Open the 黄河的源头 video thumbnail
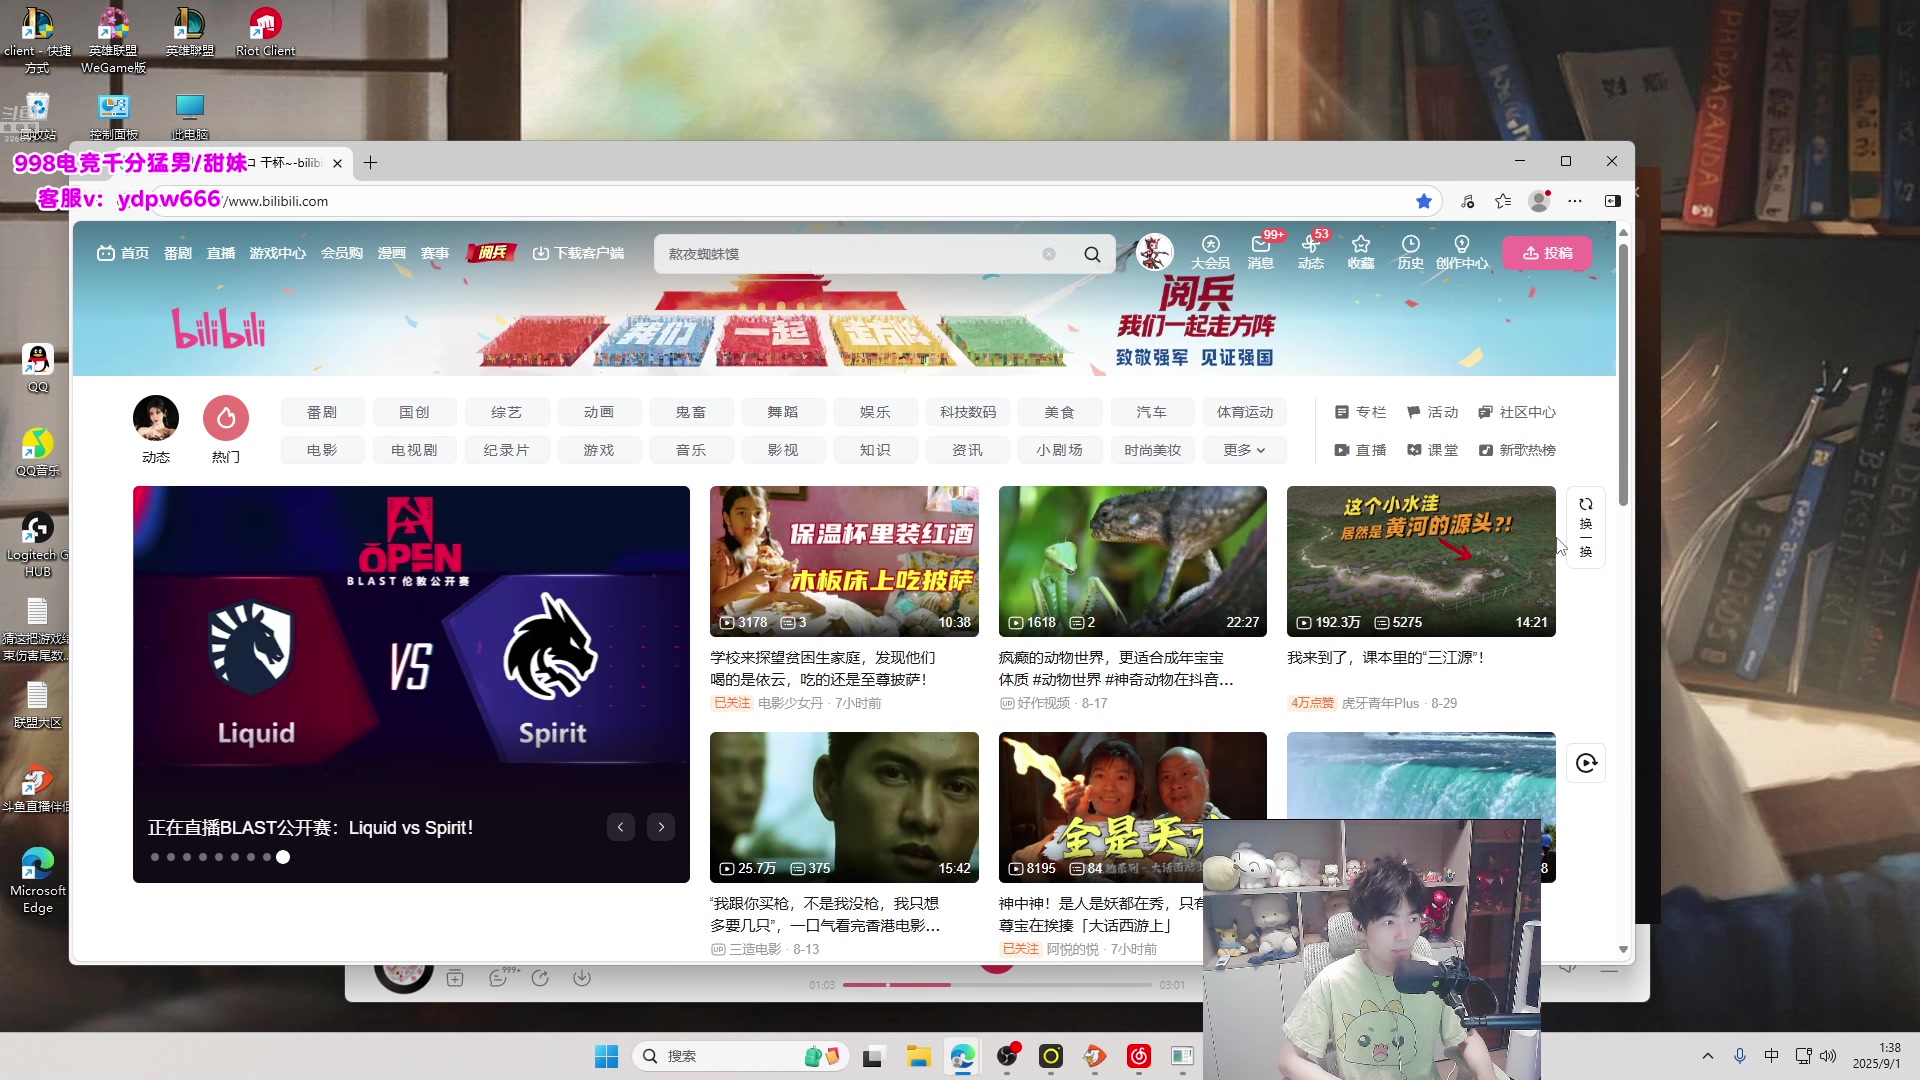The height and width of the screenshot is (1080, 1920). tap(1421, 561)
